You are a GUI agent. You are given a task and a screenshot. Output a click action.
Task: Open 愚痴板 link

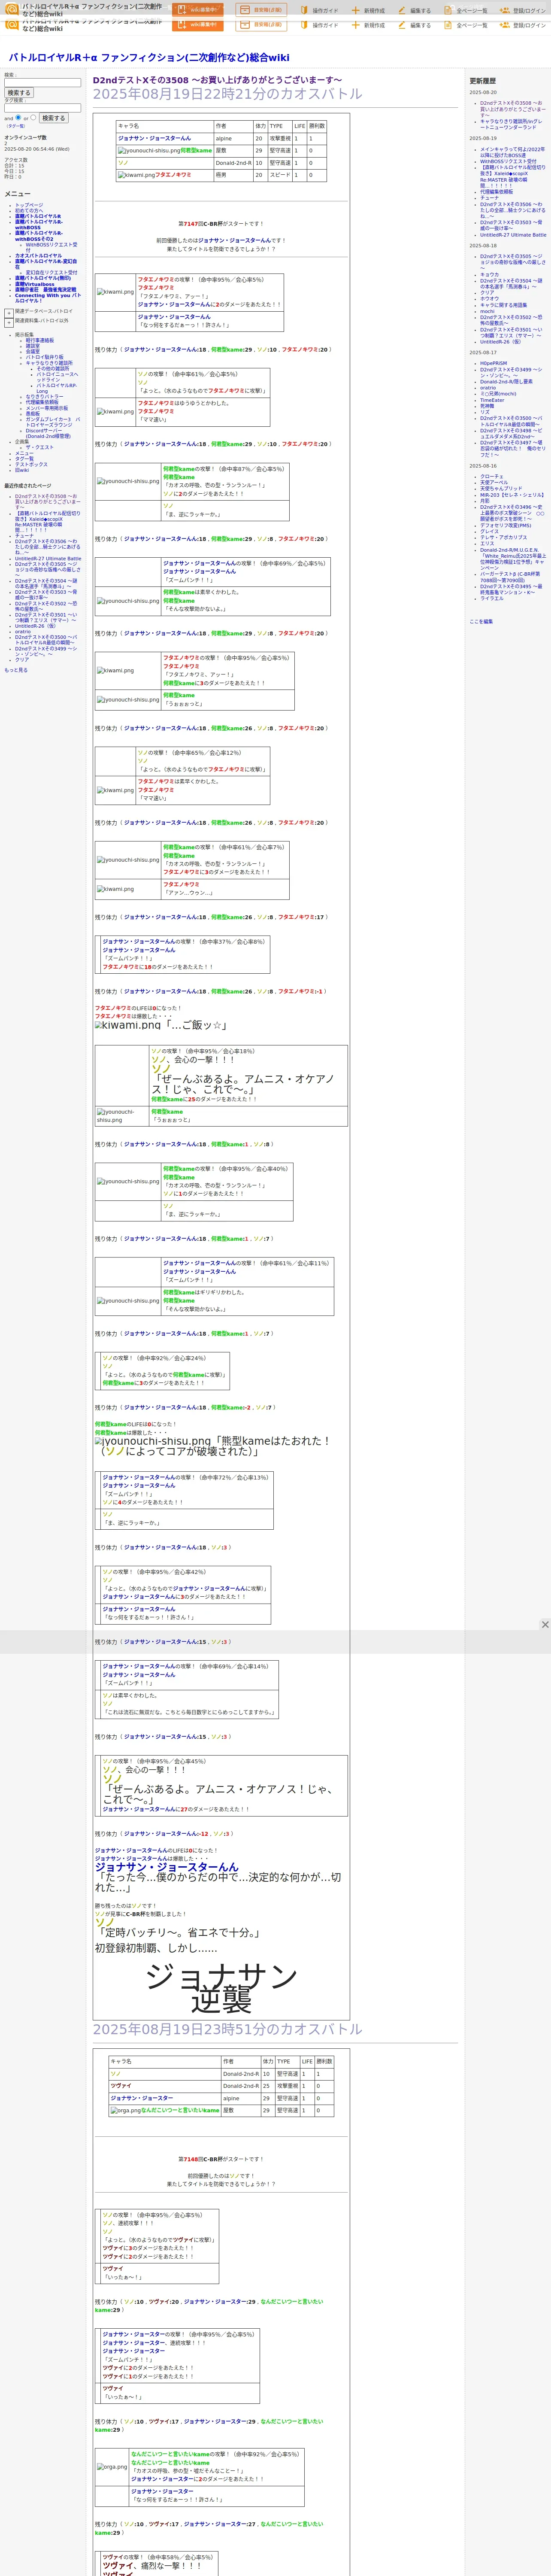pos(33,413)
